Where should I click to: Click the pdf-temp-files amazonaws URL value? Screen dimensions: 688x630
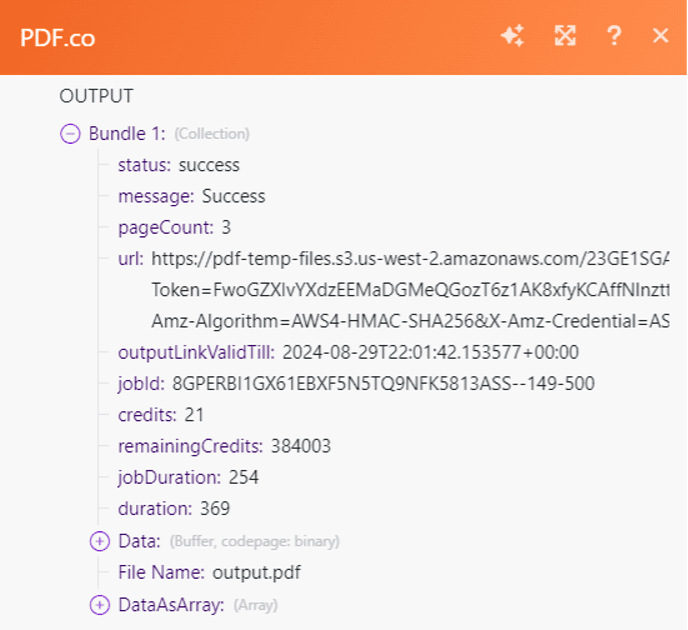click(x=410, y=259)
